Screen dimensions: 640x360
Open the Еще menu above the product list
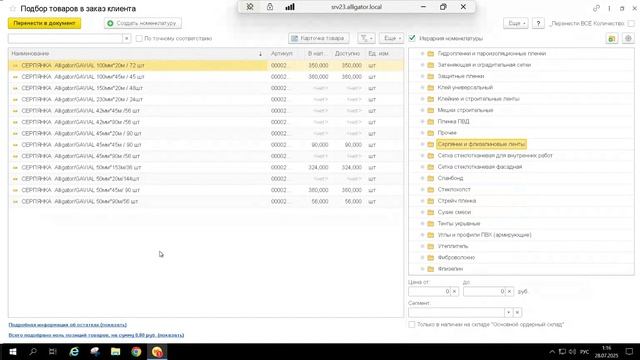pos(391,38)
